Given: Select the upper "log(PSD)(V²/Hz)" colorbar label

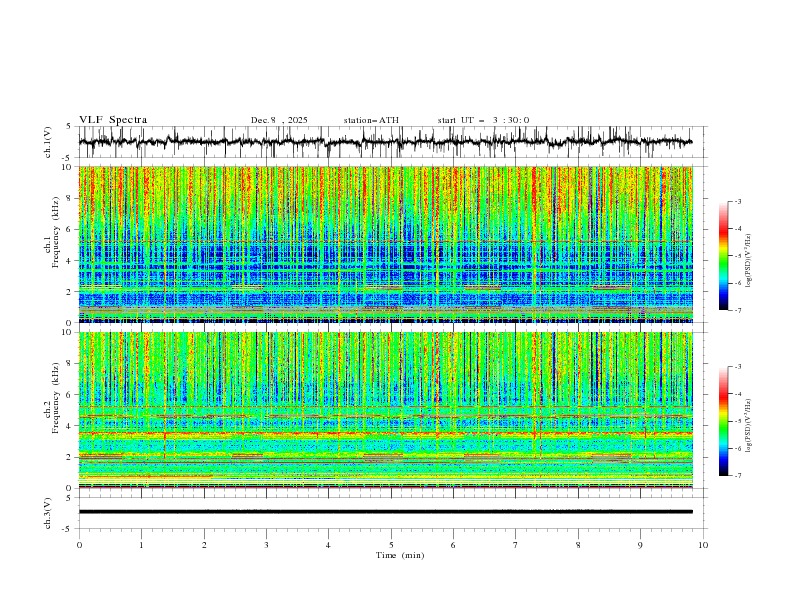Looking at the screenshot, I should coord(748,261).
